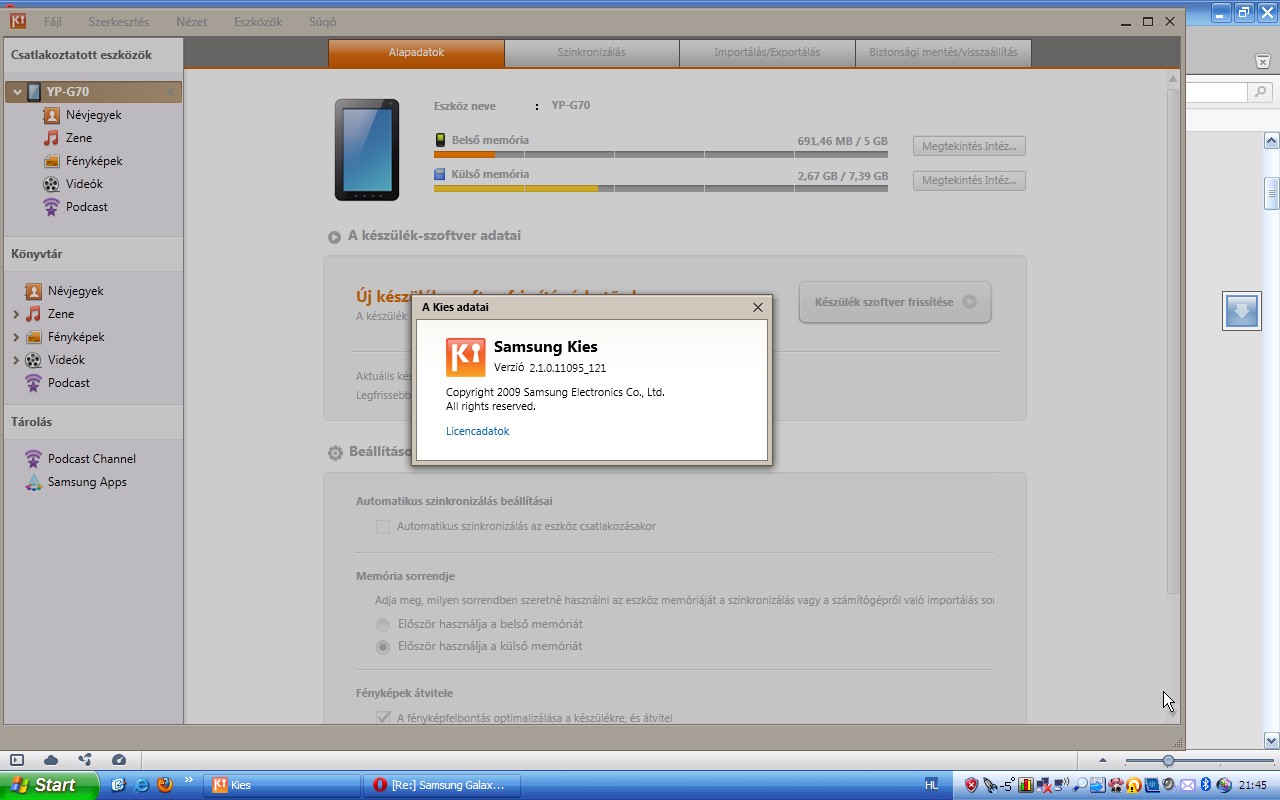Click the tablet device thumbnail image
This screenshot has width=1280, height=800.
pyautogui.click(x=367, y=150)
